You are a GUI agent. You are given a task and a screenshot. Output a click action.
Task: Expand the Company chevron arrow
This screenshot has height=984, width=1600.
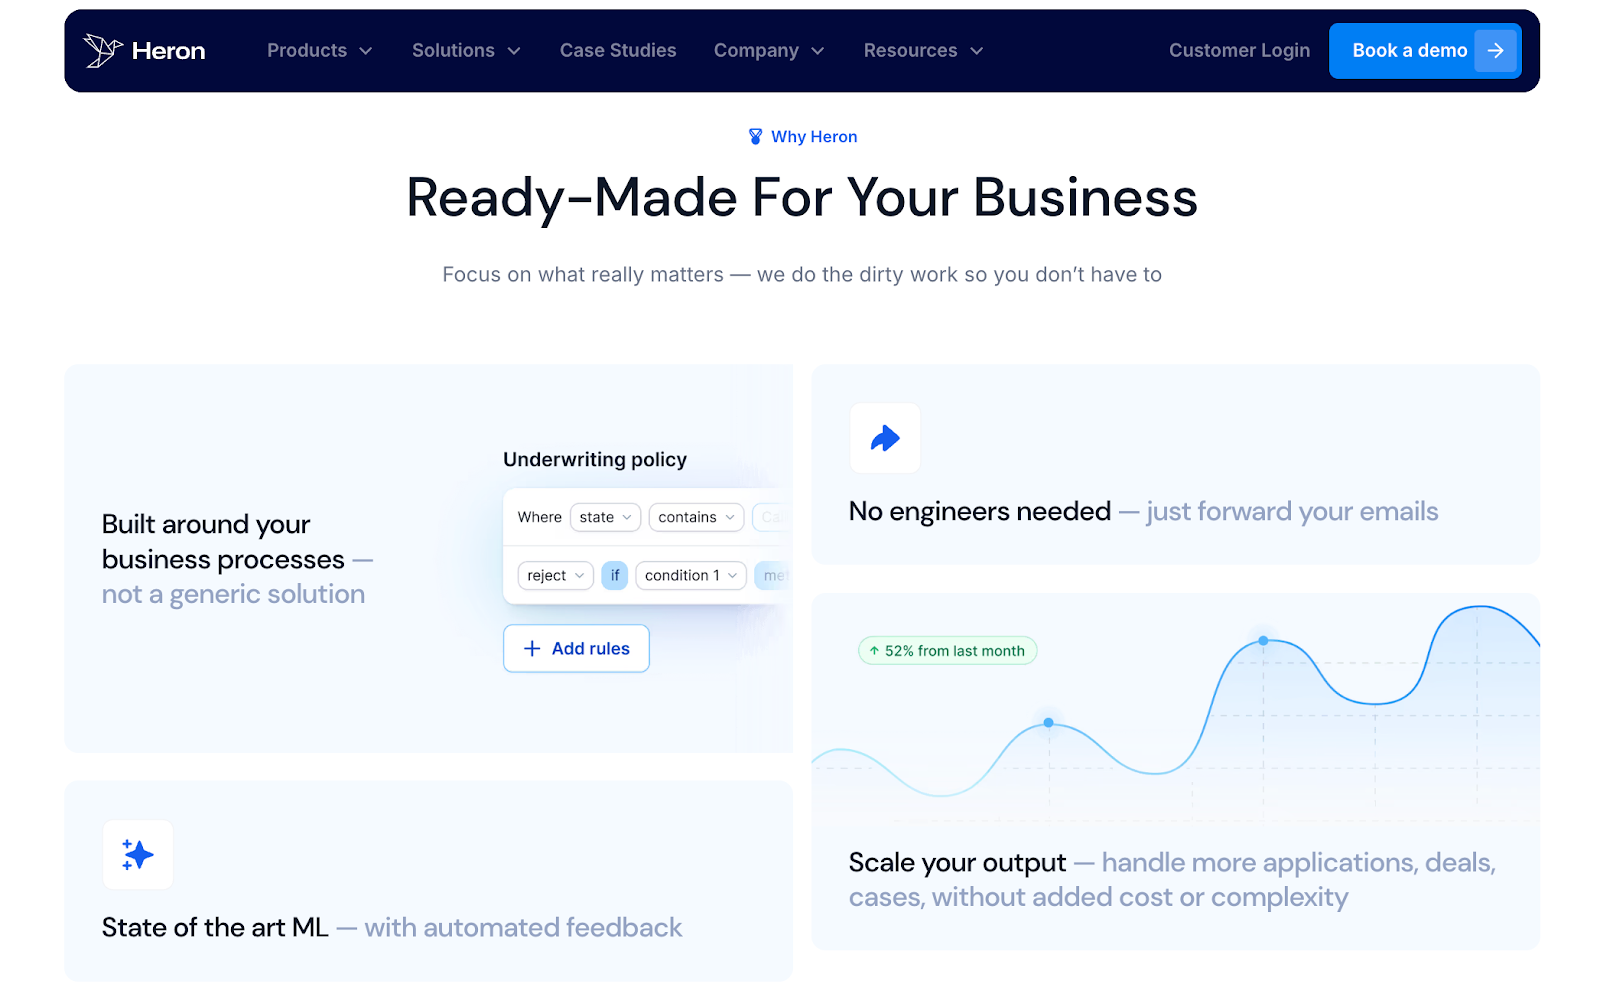(x=818, y=51)
